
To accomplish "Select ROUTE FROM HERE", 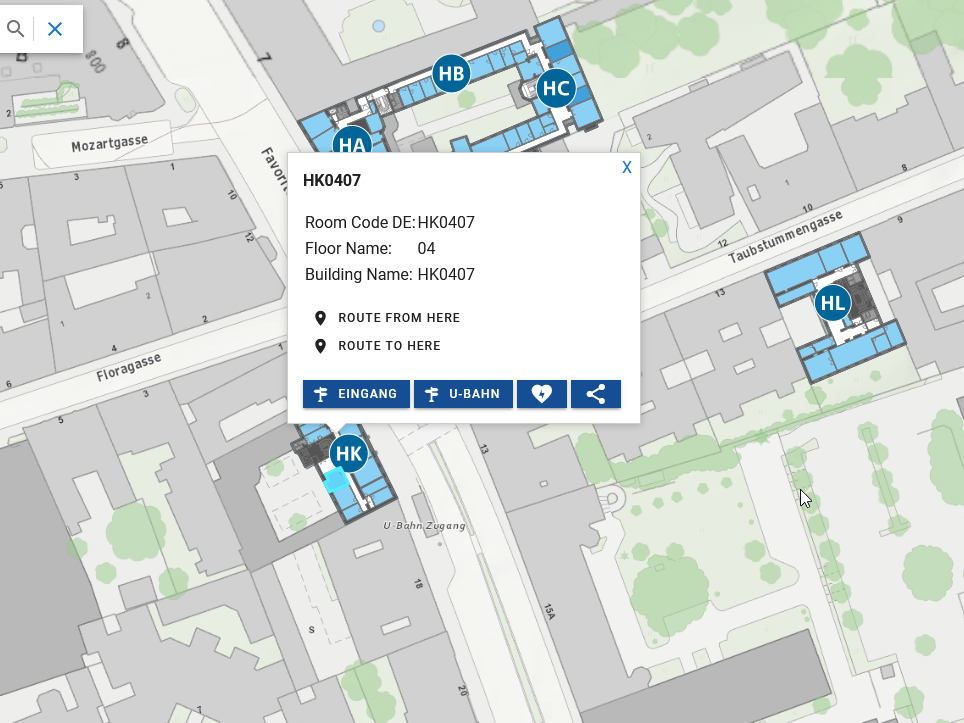I will click(399, 317).
